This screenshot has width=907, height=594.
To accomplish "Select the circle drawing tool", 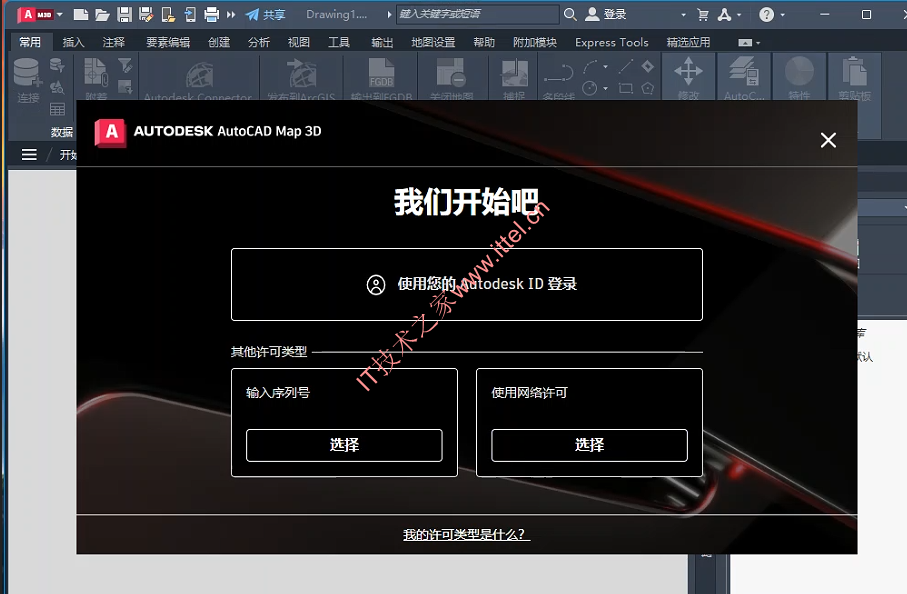I will click(589, 88).
